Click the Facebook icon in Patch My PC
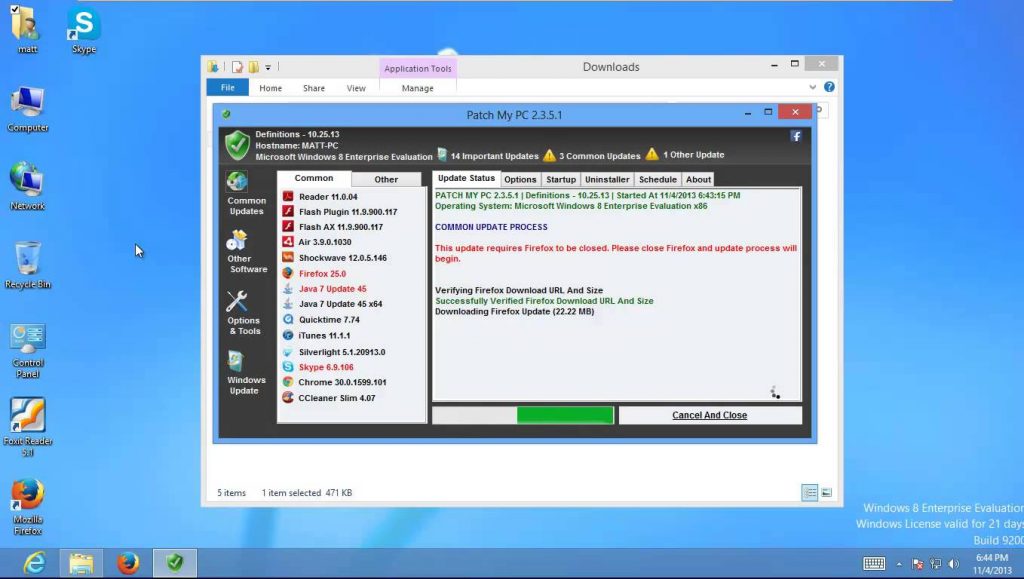1024x579 pixels. [795, 136]
